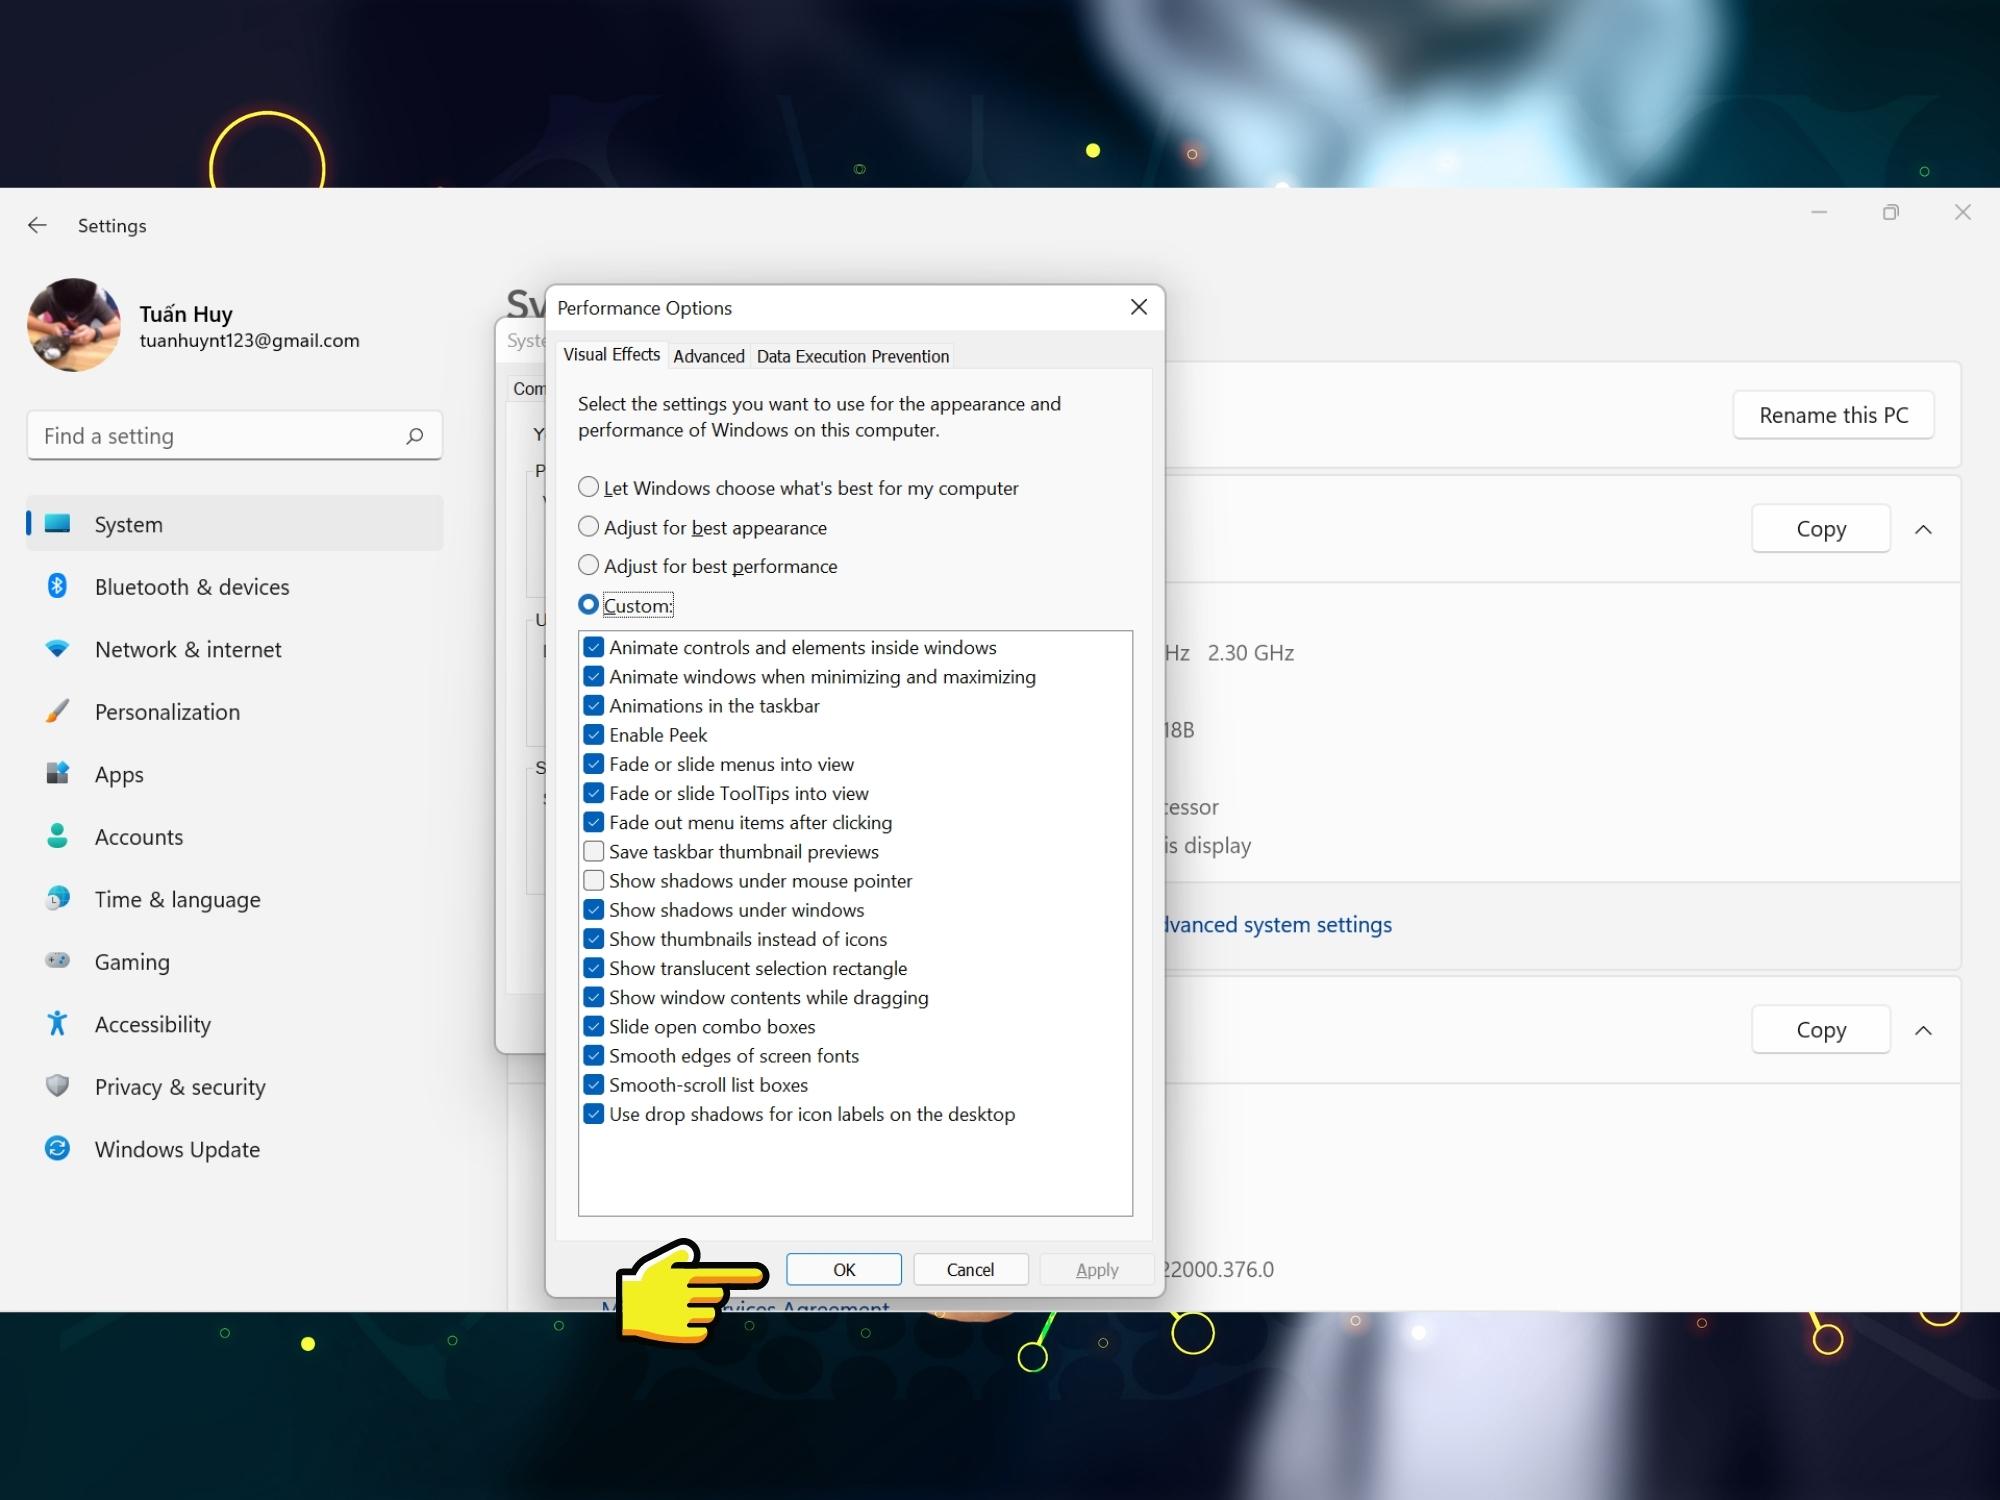Collapse the device specifications section chevron

pyautogui.click(x=1923, y=529)
